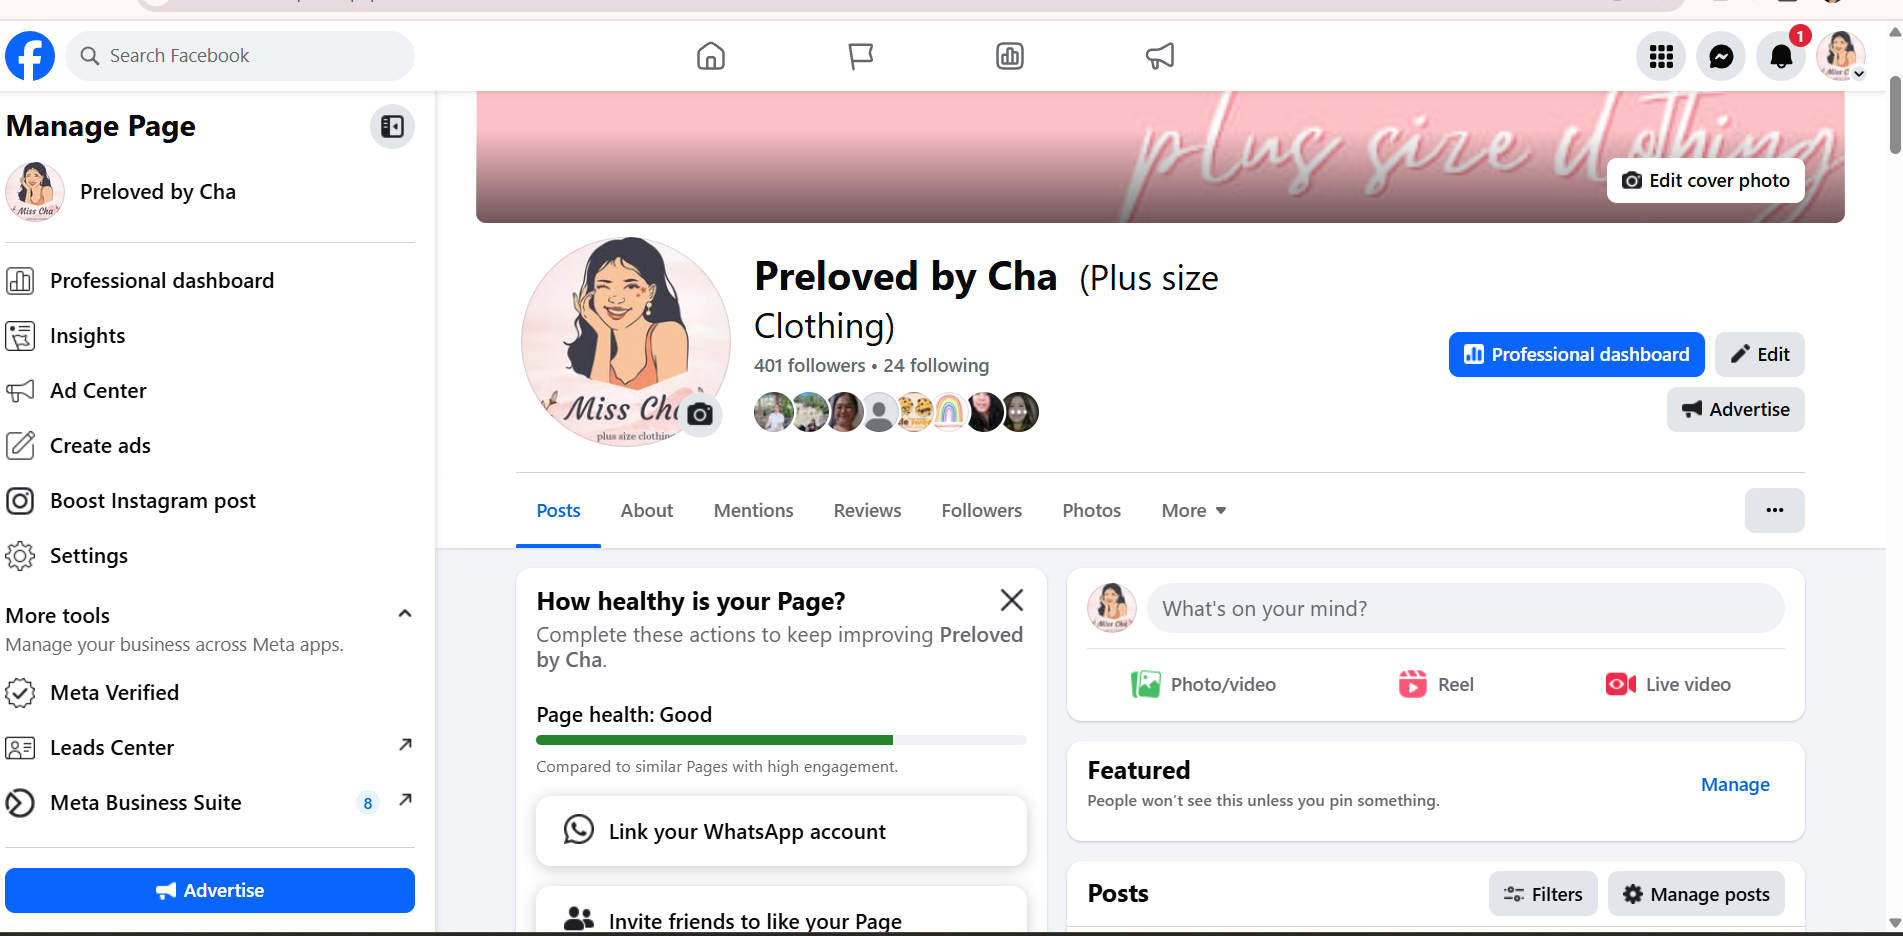The height and width of the screenshot is (936, 1903).
Task: Open the Messenger chat icon
Action: (1721, 56)
